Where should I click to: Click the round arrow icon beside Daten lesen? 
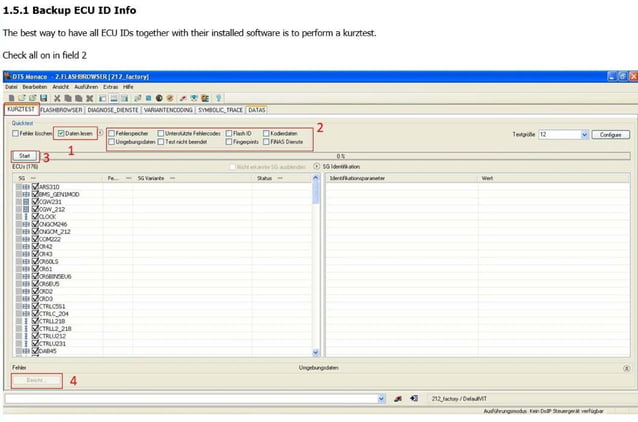pos(100,133)
